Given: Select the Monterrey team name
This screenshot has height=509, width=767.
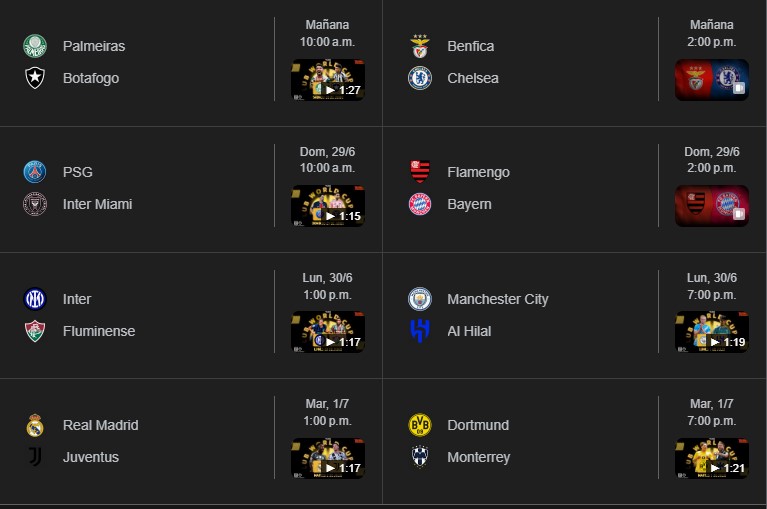Looking at the screenshot, I should coord(479,457).
